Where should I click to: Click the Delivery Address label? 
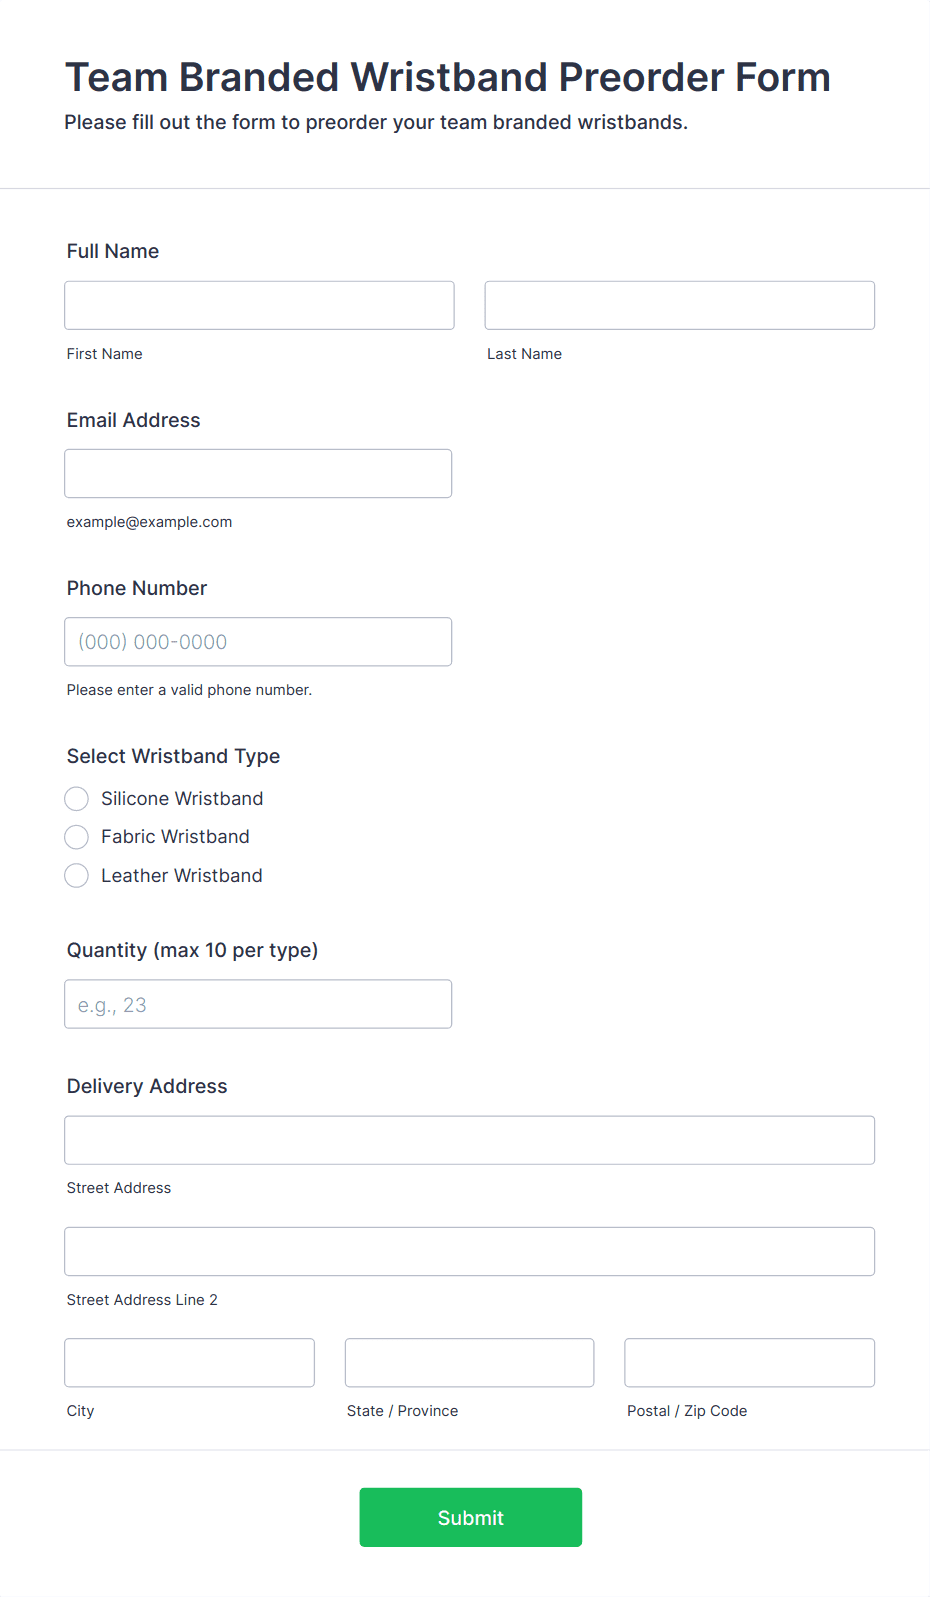147,1086
